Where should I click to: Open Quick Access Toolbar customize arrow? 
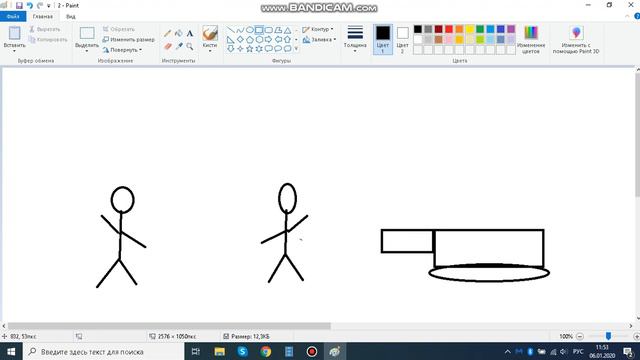49,6
